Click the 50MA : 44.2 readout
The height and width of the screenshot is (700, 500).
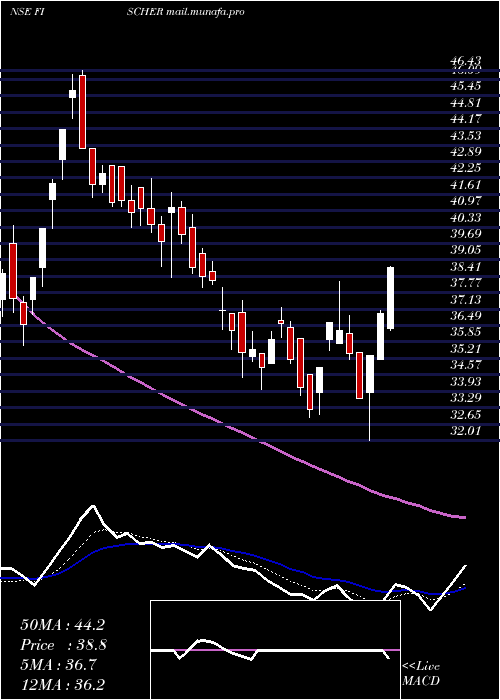[62, 625]
